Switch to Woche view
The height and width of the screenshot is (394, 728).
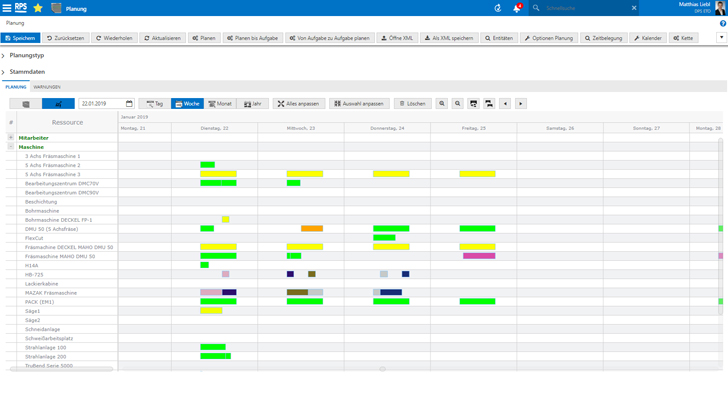tap(187, 103)
